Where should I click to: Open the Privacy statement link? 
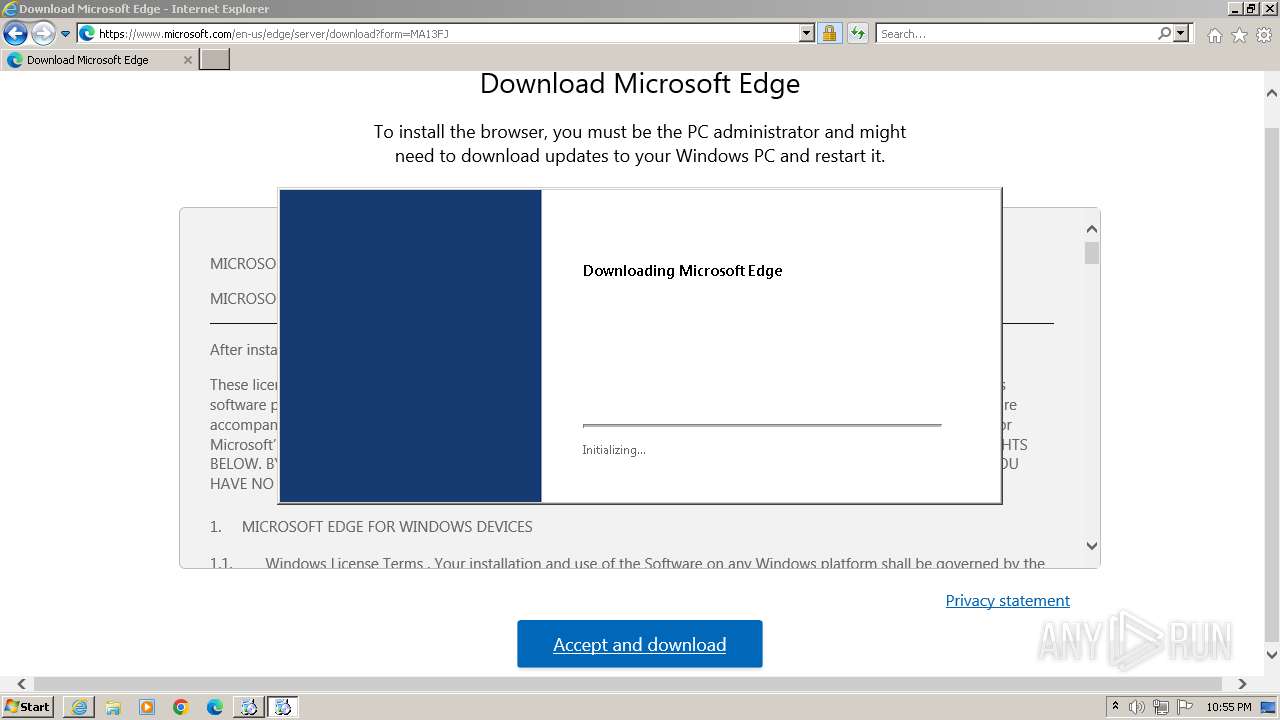click(1008, 600)
